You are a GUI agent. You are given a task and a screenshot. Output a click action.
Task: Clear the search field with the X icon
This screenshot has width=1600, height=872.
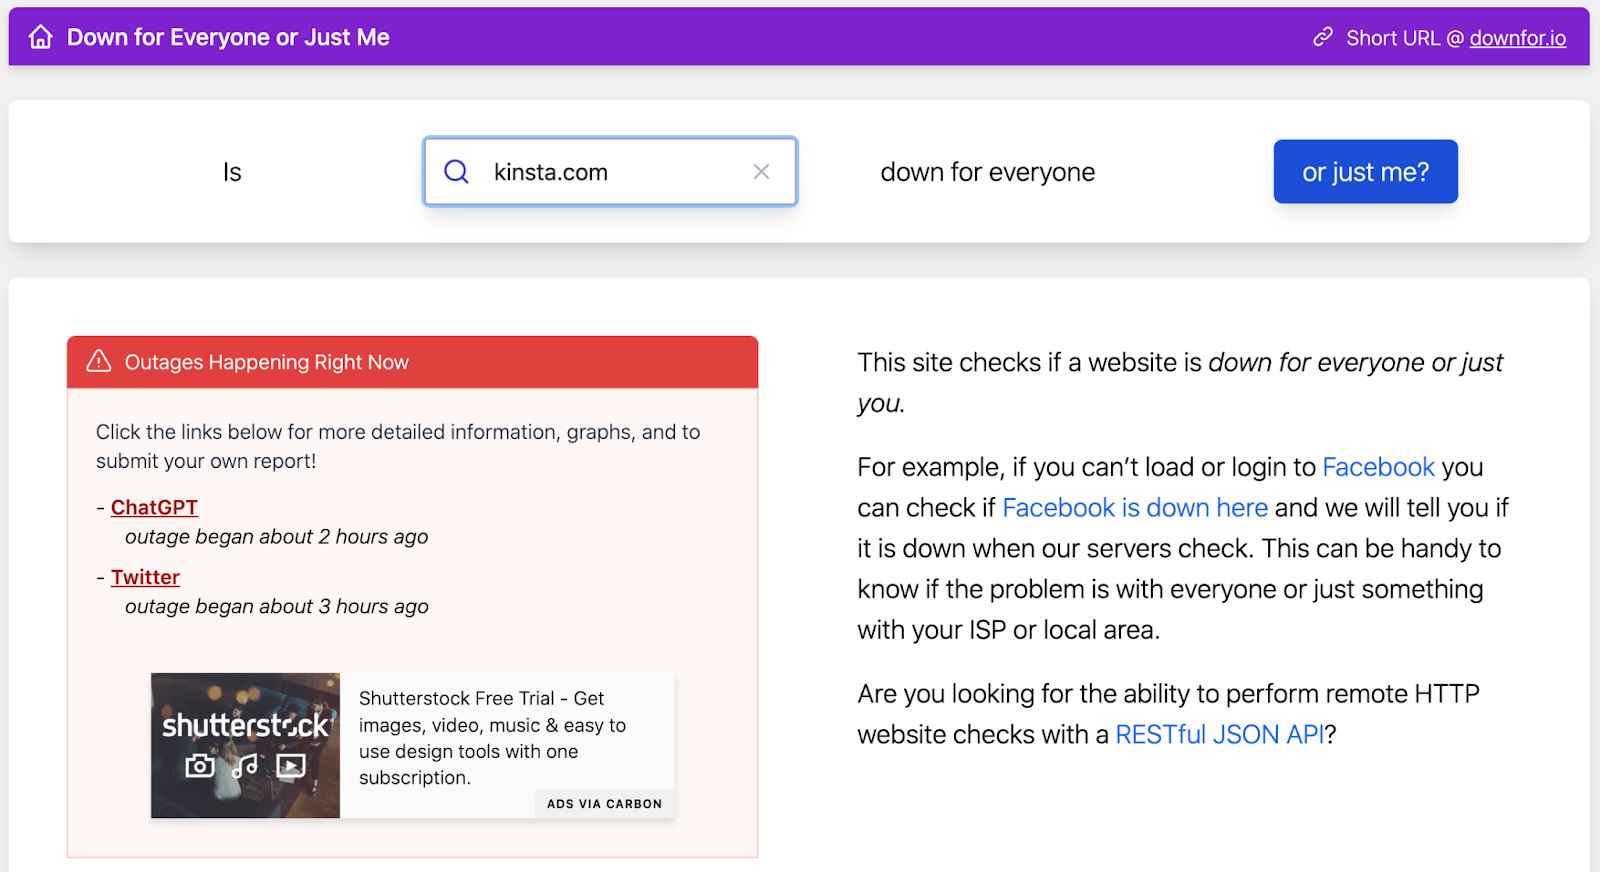click(761, 172)
